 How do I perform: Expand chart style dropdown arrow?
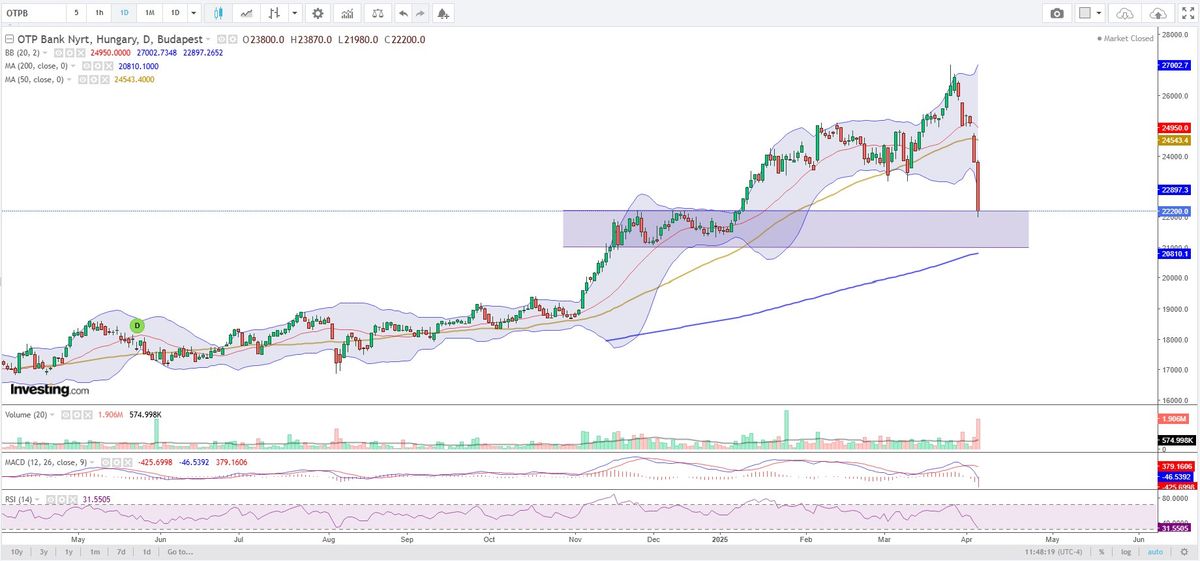tap(295, 13)
